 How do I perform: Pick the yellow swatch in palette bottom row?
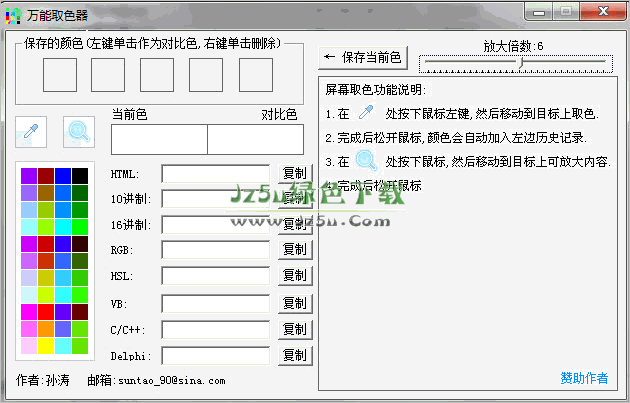coord(46,346)
